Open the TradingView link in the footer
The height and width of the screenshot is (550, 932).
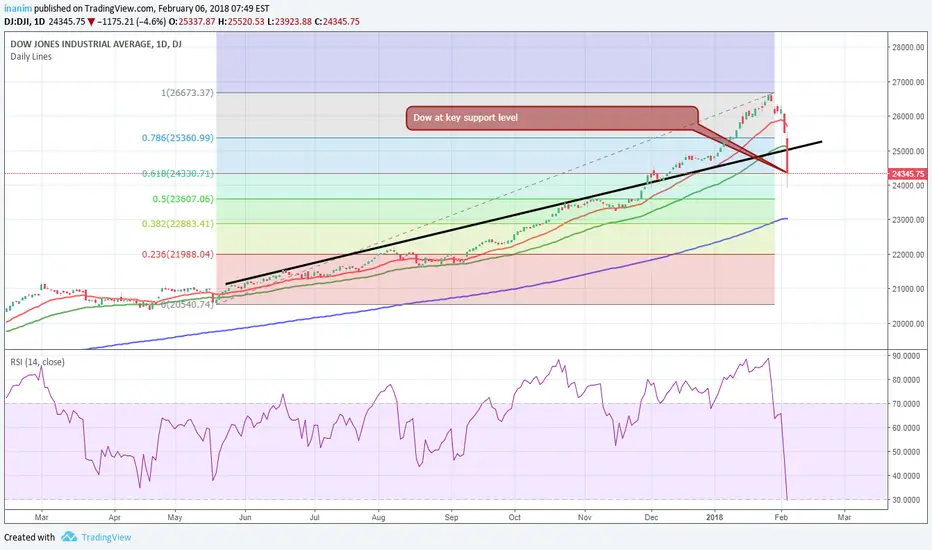tap(106, 537)
